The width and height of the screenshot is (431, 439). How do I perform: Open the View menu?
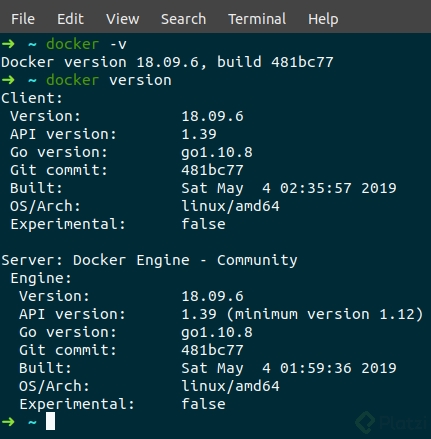(x=122, y=19)
